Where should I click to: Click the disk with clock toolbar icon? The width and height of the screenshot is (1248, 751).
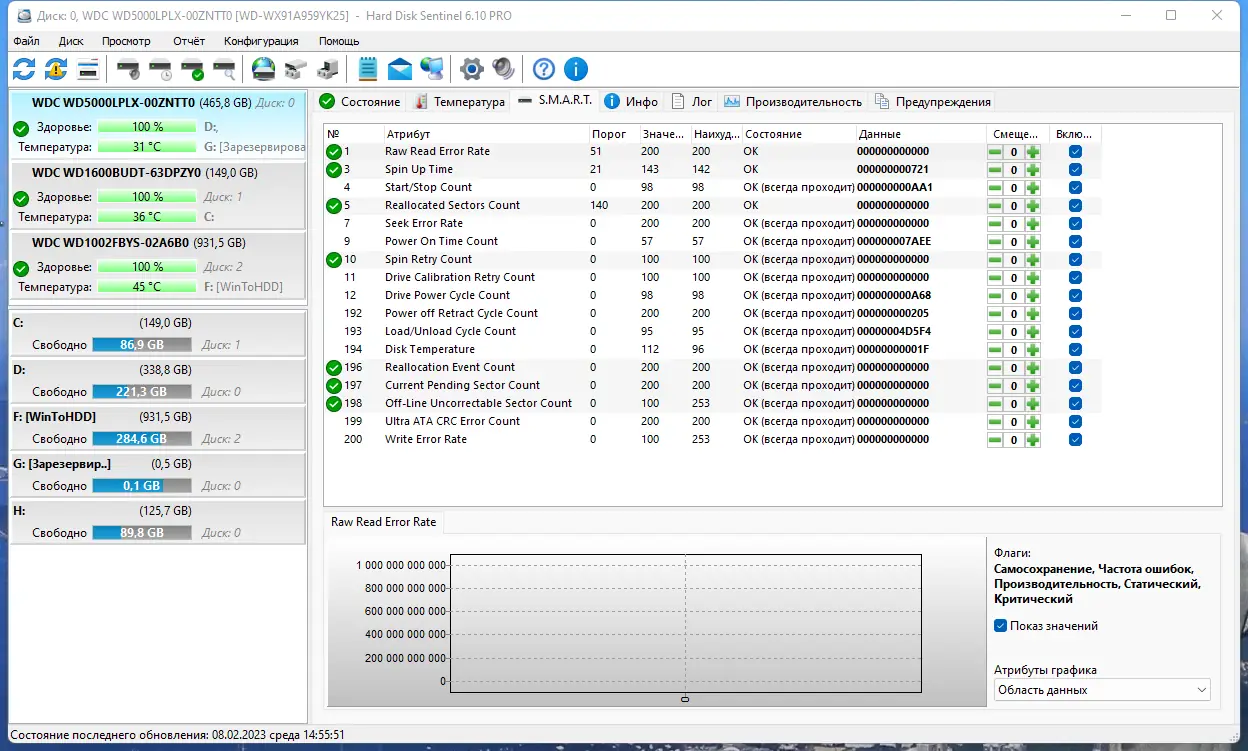click(160, 69)
